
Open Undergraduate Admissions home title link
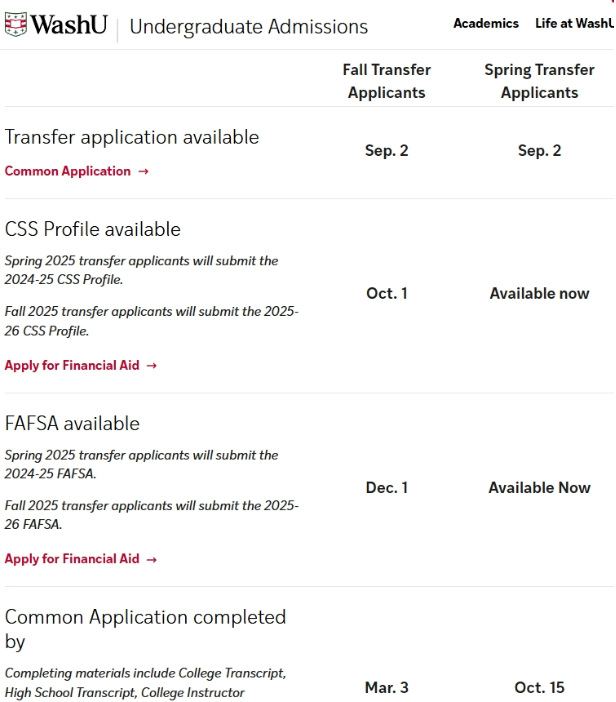[x=248, y=26]
